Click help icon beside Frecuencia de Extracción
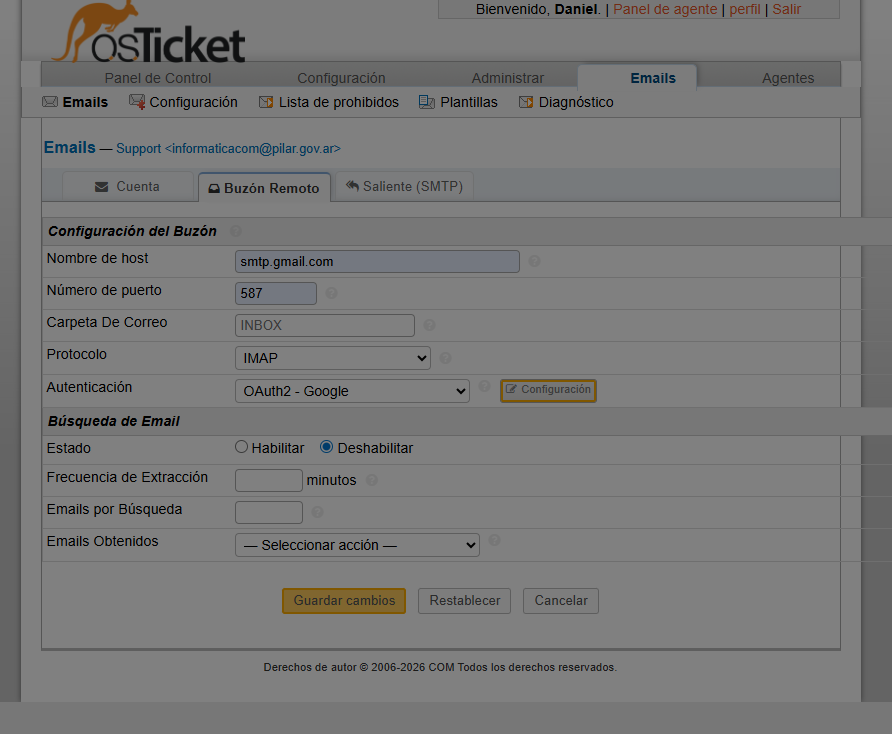Viewport: 892px width, 734px height. [371, 480]
